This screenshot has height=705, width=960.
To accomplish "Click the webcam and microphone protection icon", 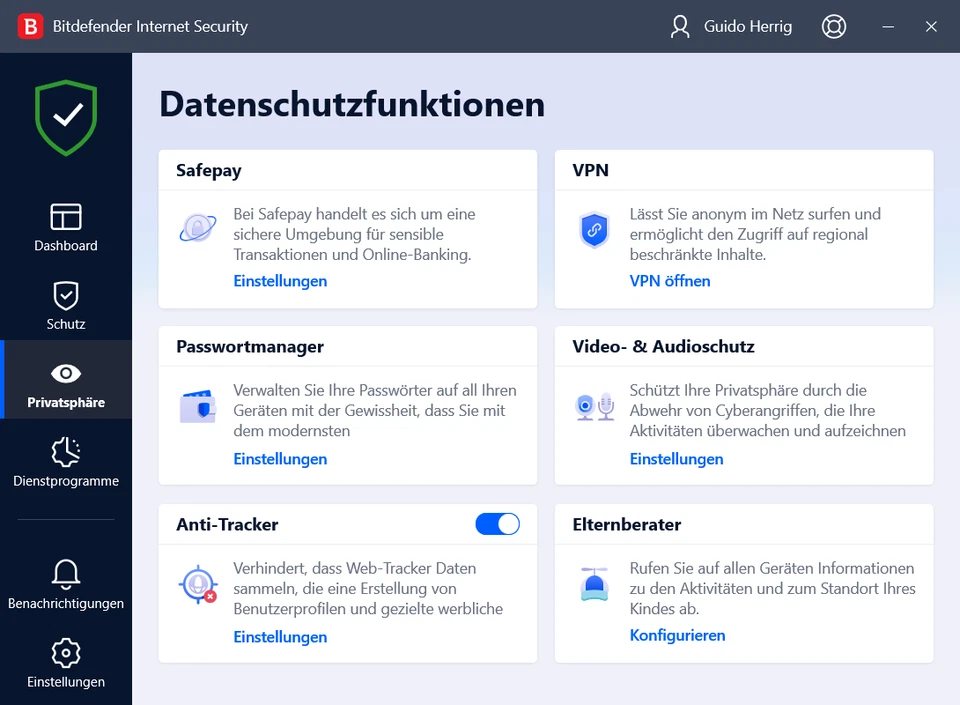I will pyautogui.click(x=594, y=406).
